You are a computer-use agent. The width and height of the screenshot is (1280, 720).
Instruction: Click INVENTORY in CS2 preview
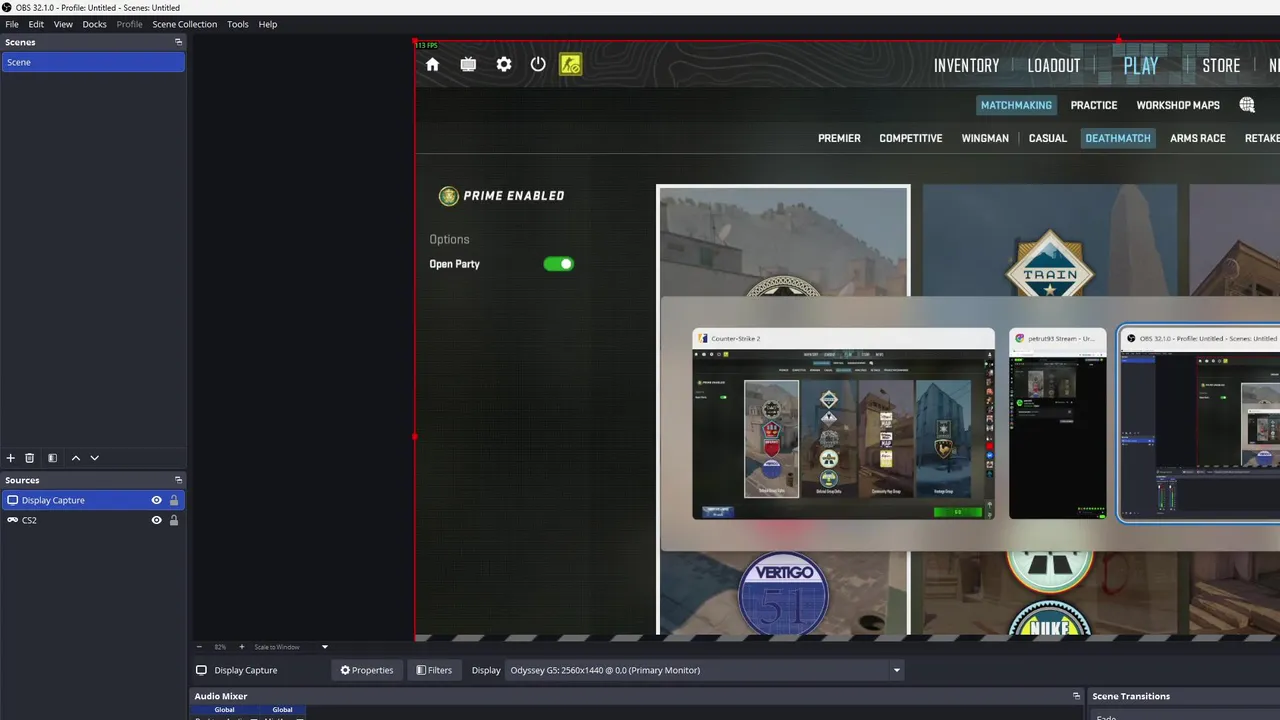pos(966,65)
